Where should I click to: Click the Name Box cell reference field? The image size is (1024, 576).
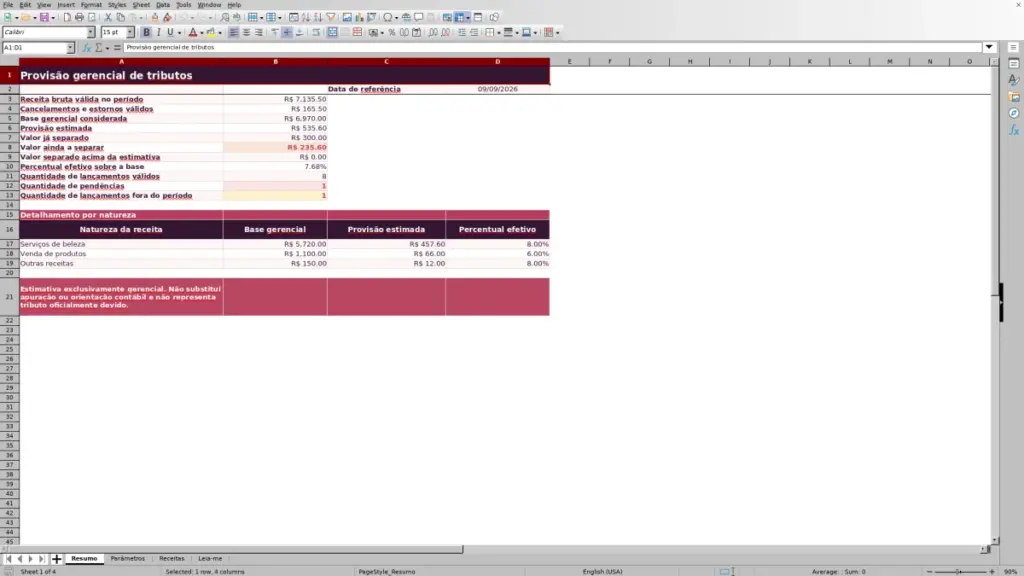pos(34,48)
